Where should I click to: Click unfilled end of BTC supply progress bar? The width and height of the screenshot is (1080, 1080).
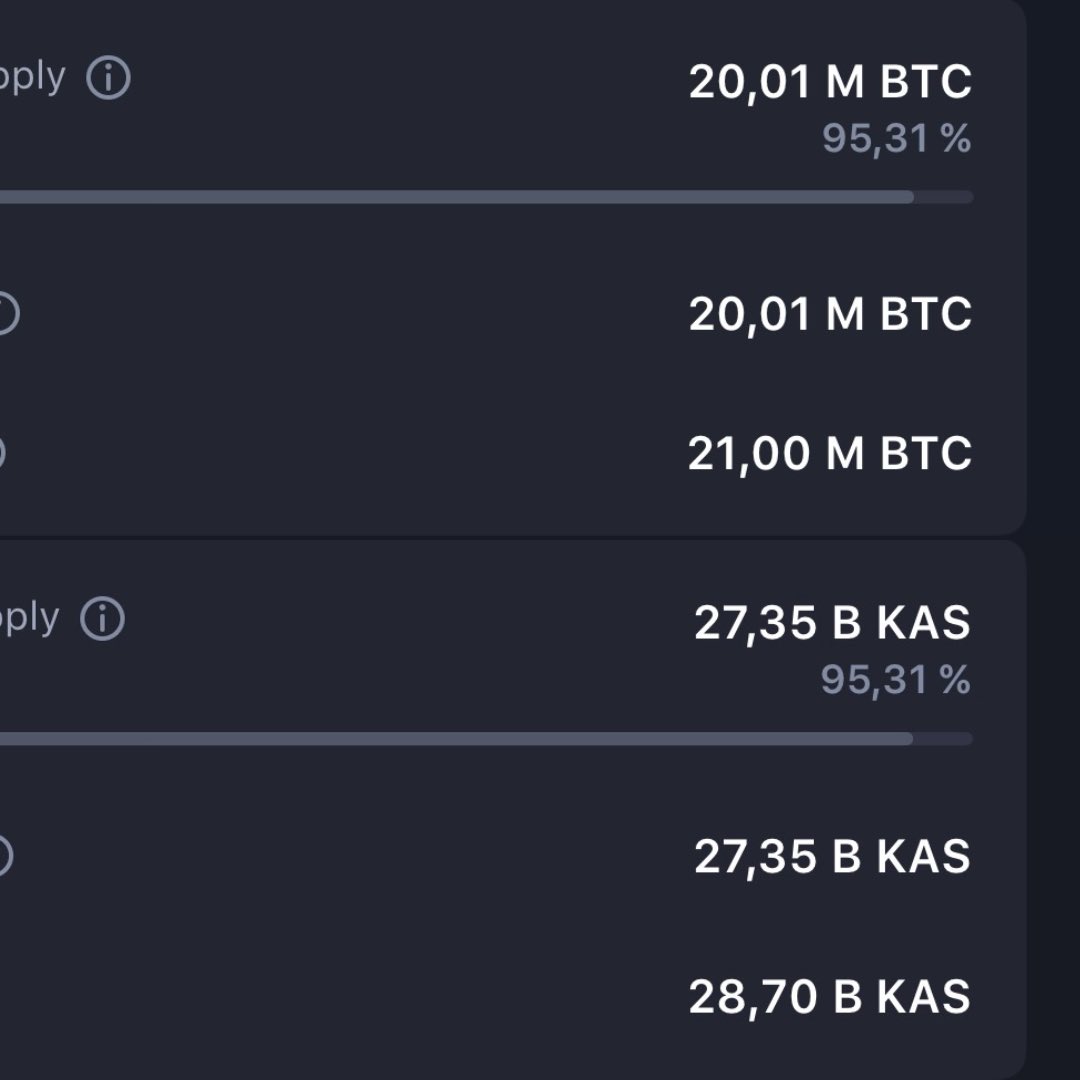pyautogui.click(x=944, y=197)
